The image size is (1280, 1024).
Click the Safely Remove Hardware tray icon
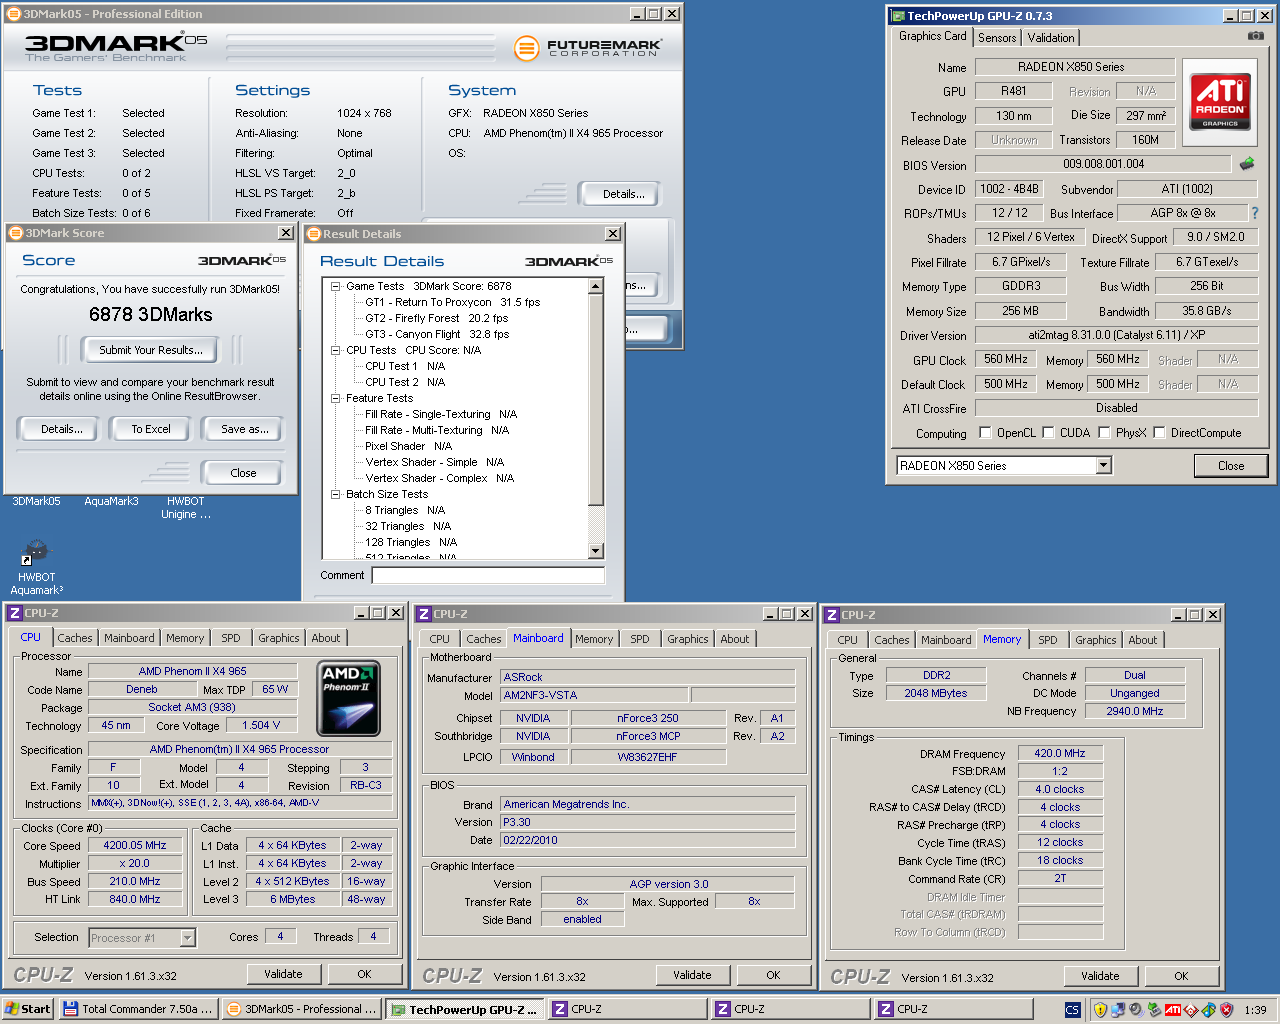pos(1154,1010)
